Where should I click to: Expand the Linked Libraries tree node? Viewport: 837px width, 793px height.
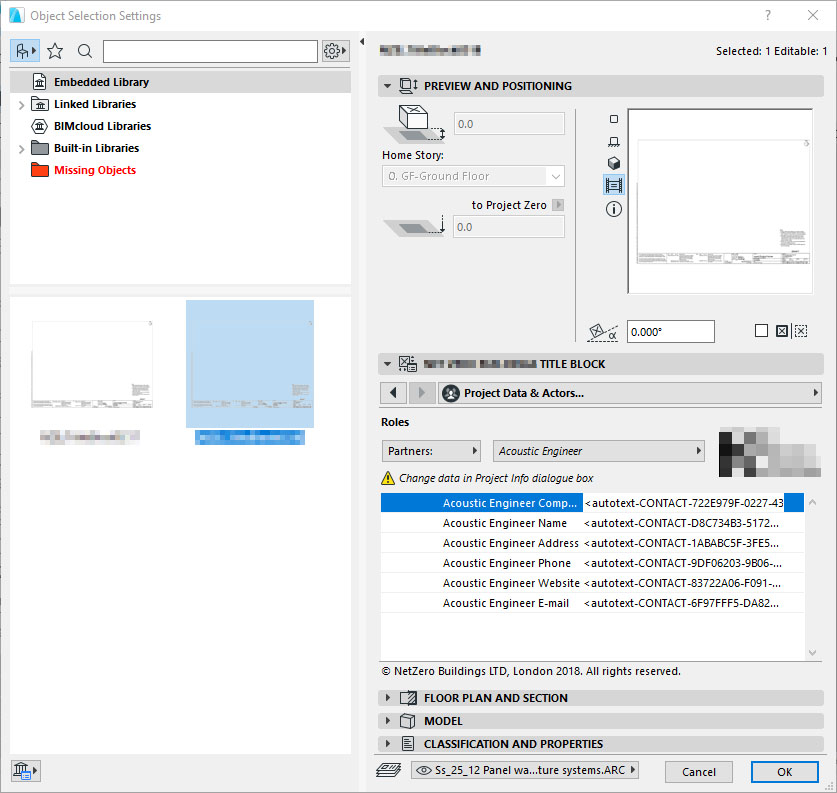coord(22,105)
